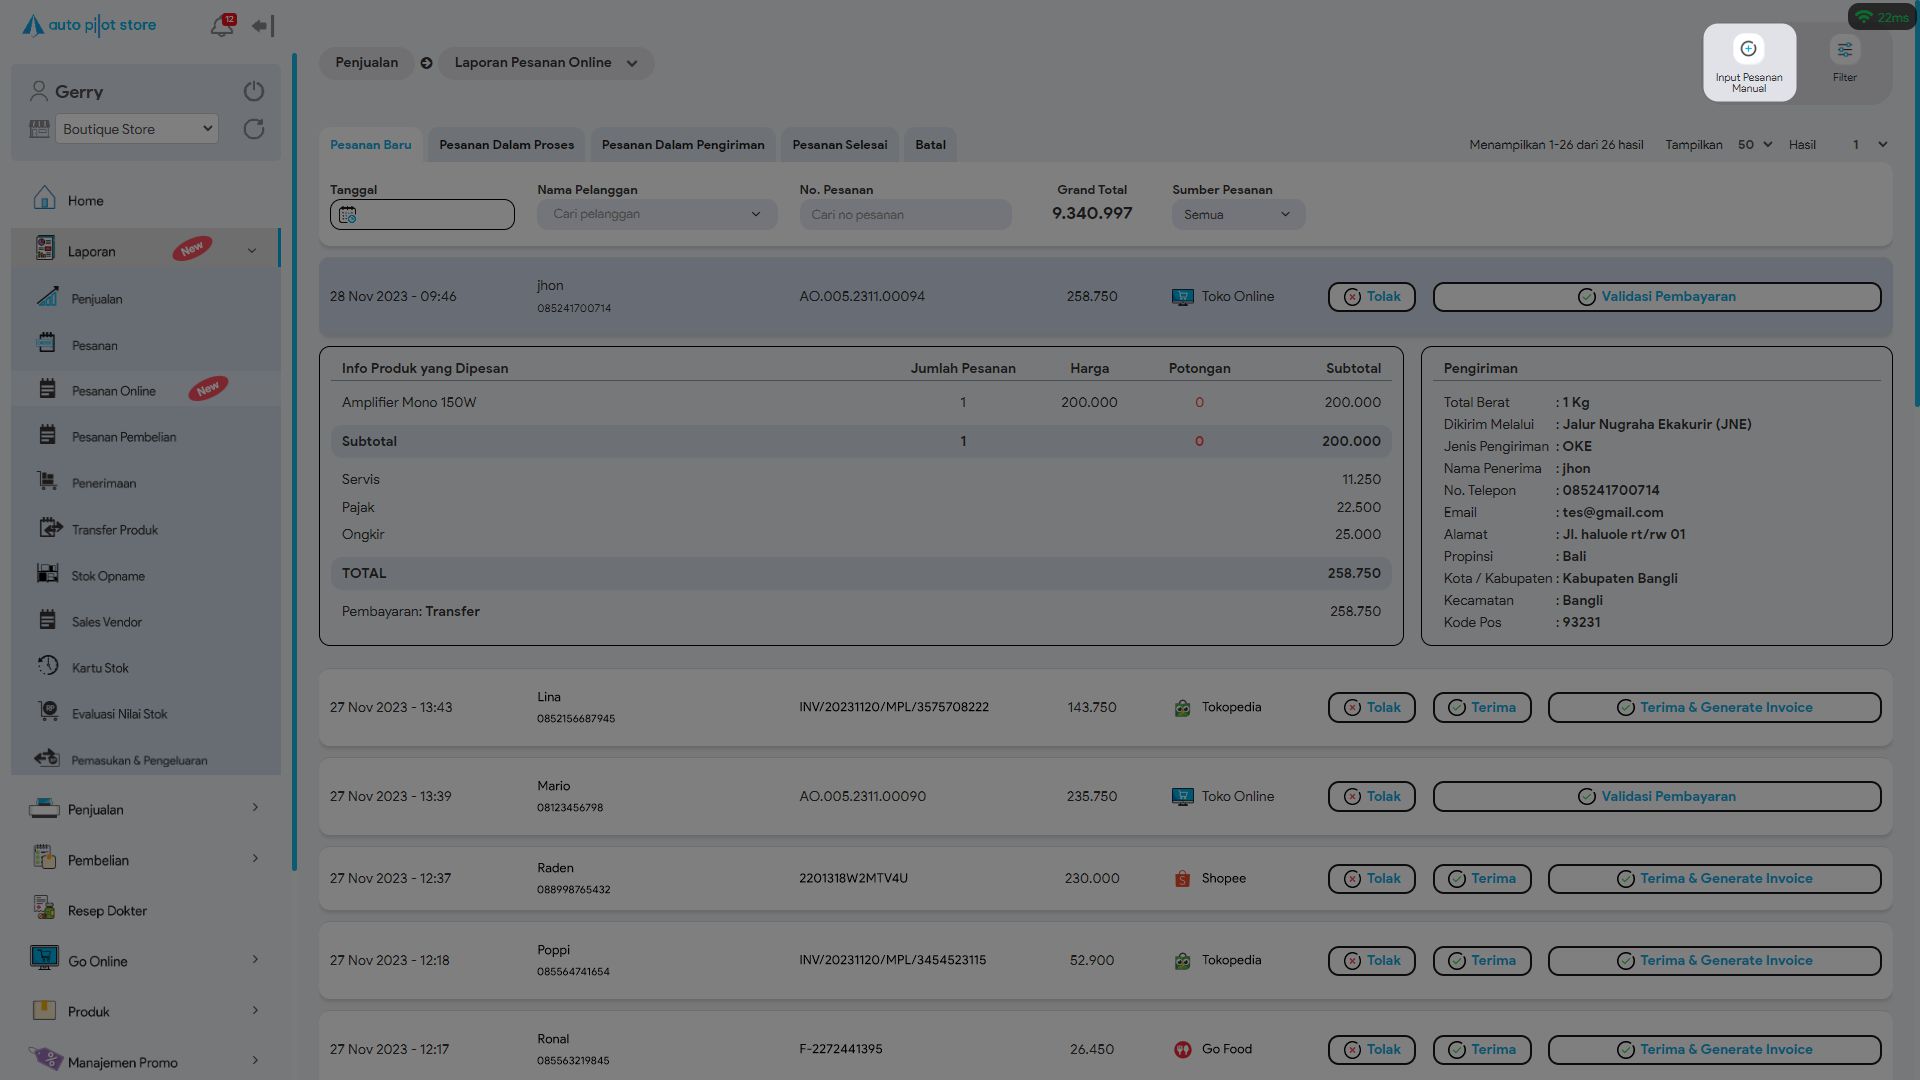Open the Filter options icon
Viewport: 1920px width, 1080px height.
click(x=1844, y=50)
